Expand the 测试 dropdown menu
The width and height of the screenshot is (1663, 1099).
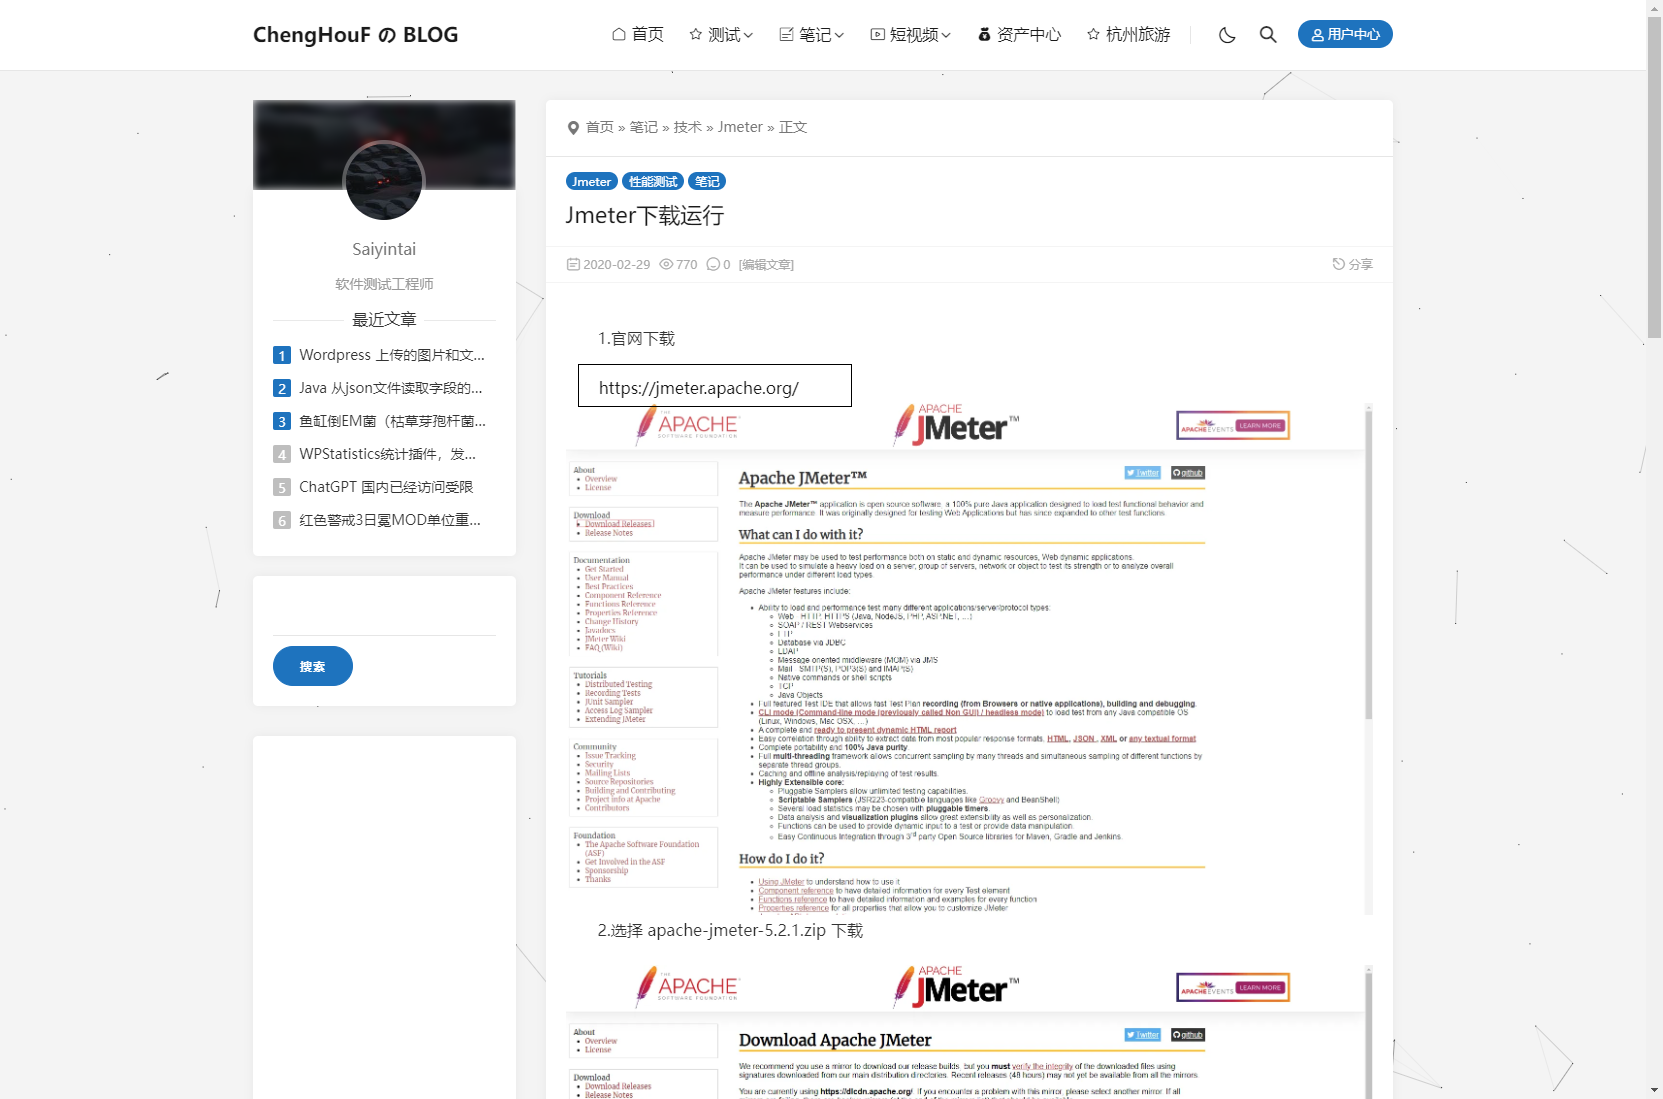(721, 35)
